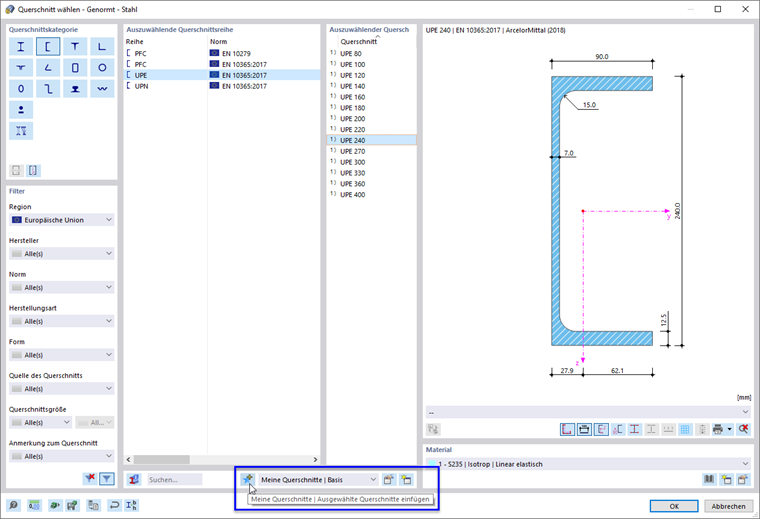Select UPE 400 in the cross-section list
The image size is (760, 519).
(371, 194)
